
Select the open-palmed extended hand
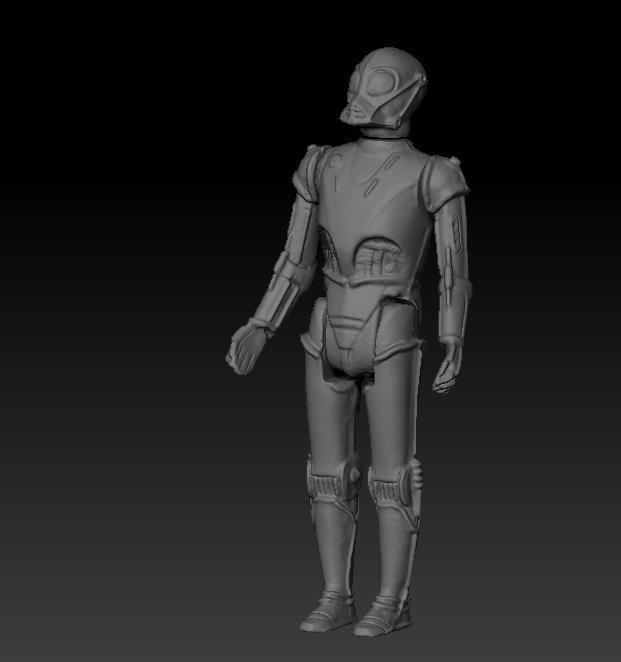click(246, 349)
